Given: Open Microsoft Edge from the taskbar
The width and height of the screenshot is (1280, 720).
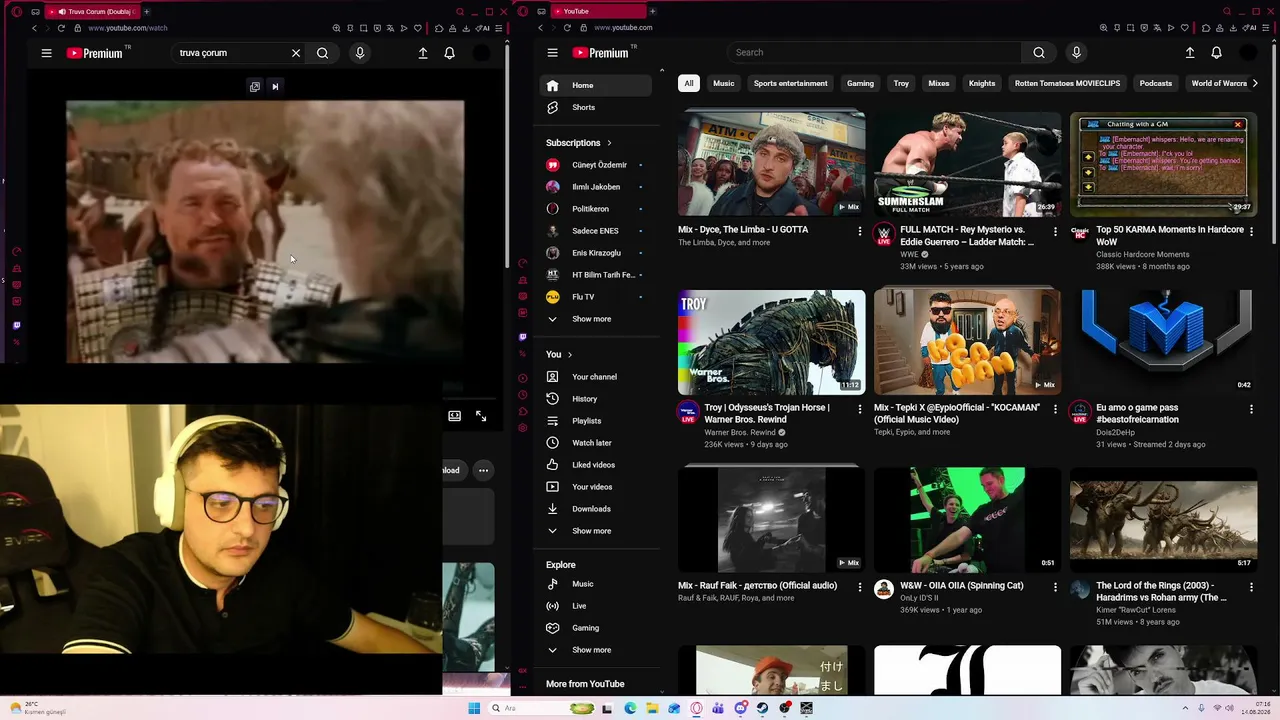Looking at the screenshot, I should tap(630, 708).
